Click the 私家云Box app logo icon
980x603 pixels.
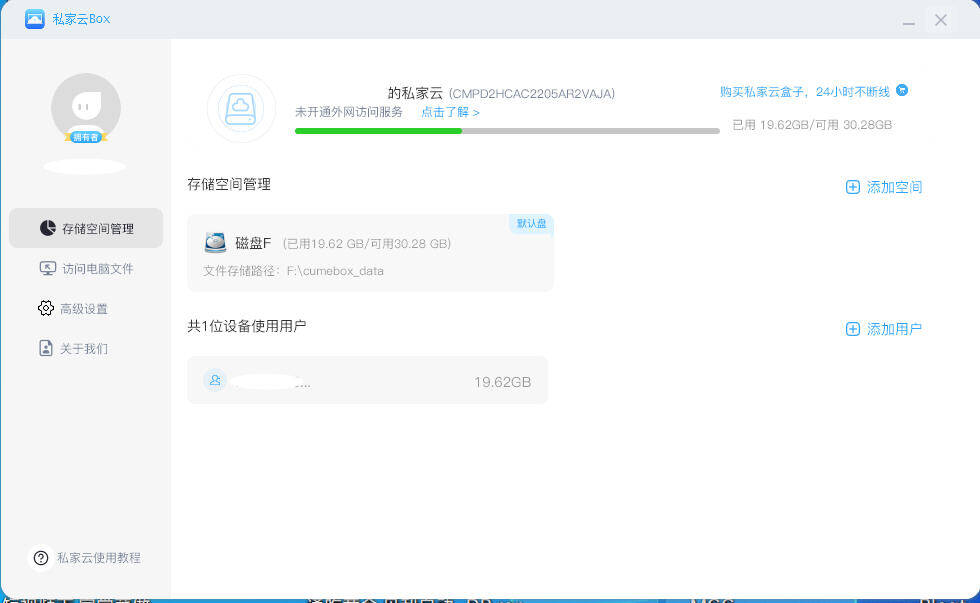pyautogui.click(x=35, y=19)
